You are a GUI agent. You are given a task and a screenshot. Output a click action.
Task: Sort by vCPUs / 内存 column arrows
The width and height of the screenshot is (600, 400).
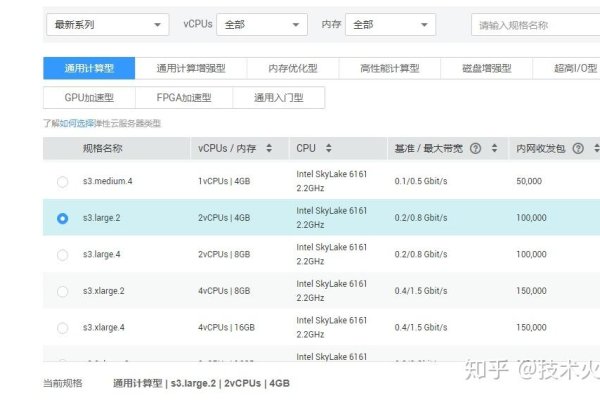pos(269,148)
